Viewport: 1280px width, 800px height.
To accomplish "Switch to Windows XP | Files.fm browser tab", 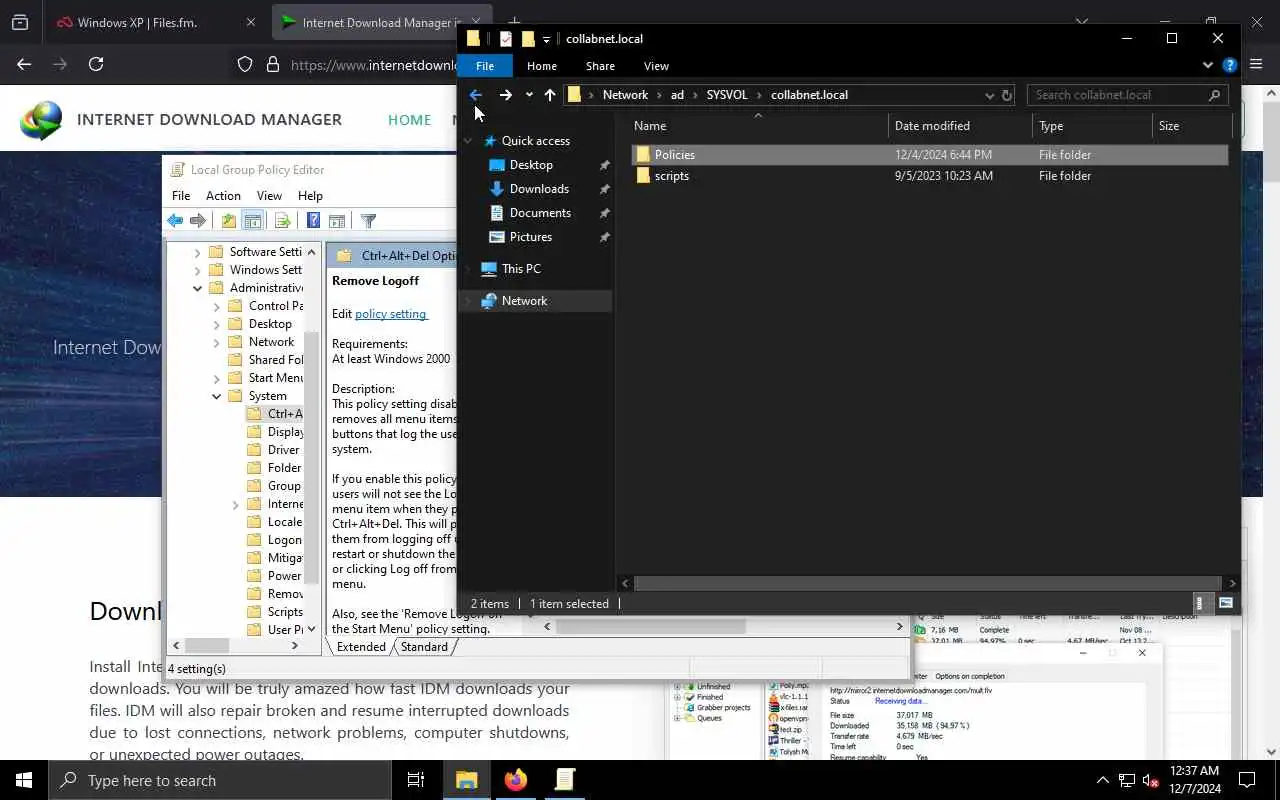I will (x=157, y=22).
